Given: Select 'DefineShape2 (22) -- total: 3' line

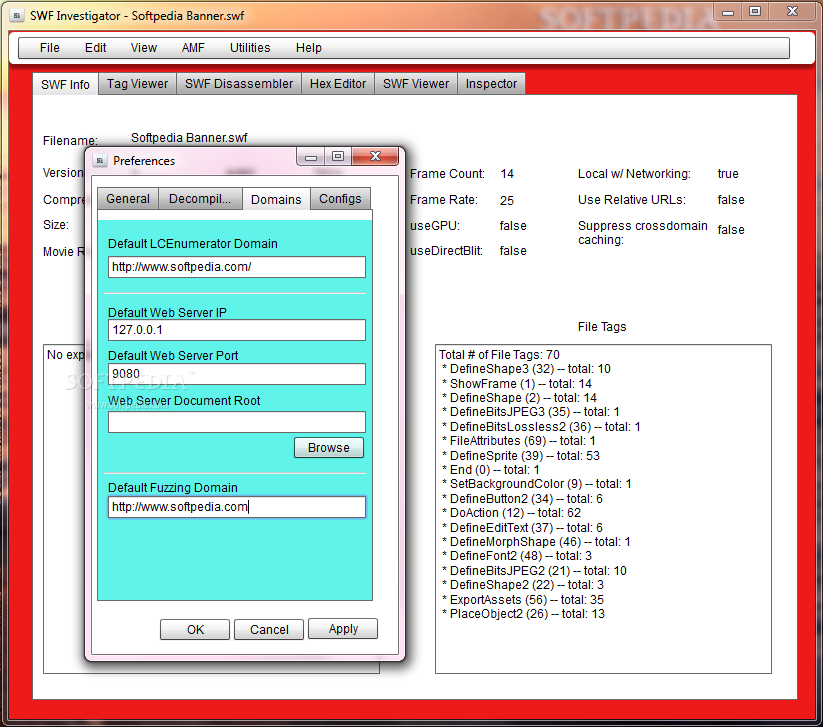Looking at the screenshot, I should [523, 585].
